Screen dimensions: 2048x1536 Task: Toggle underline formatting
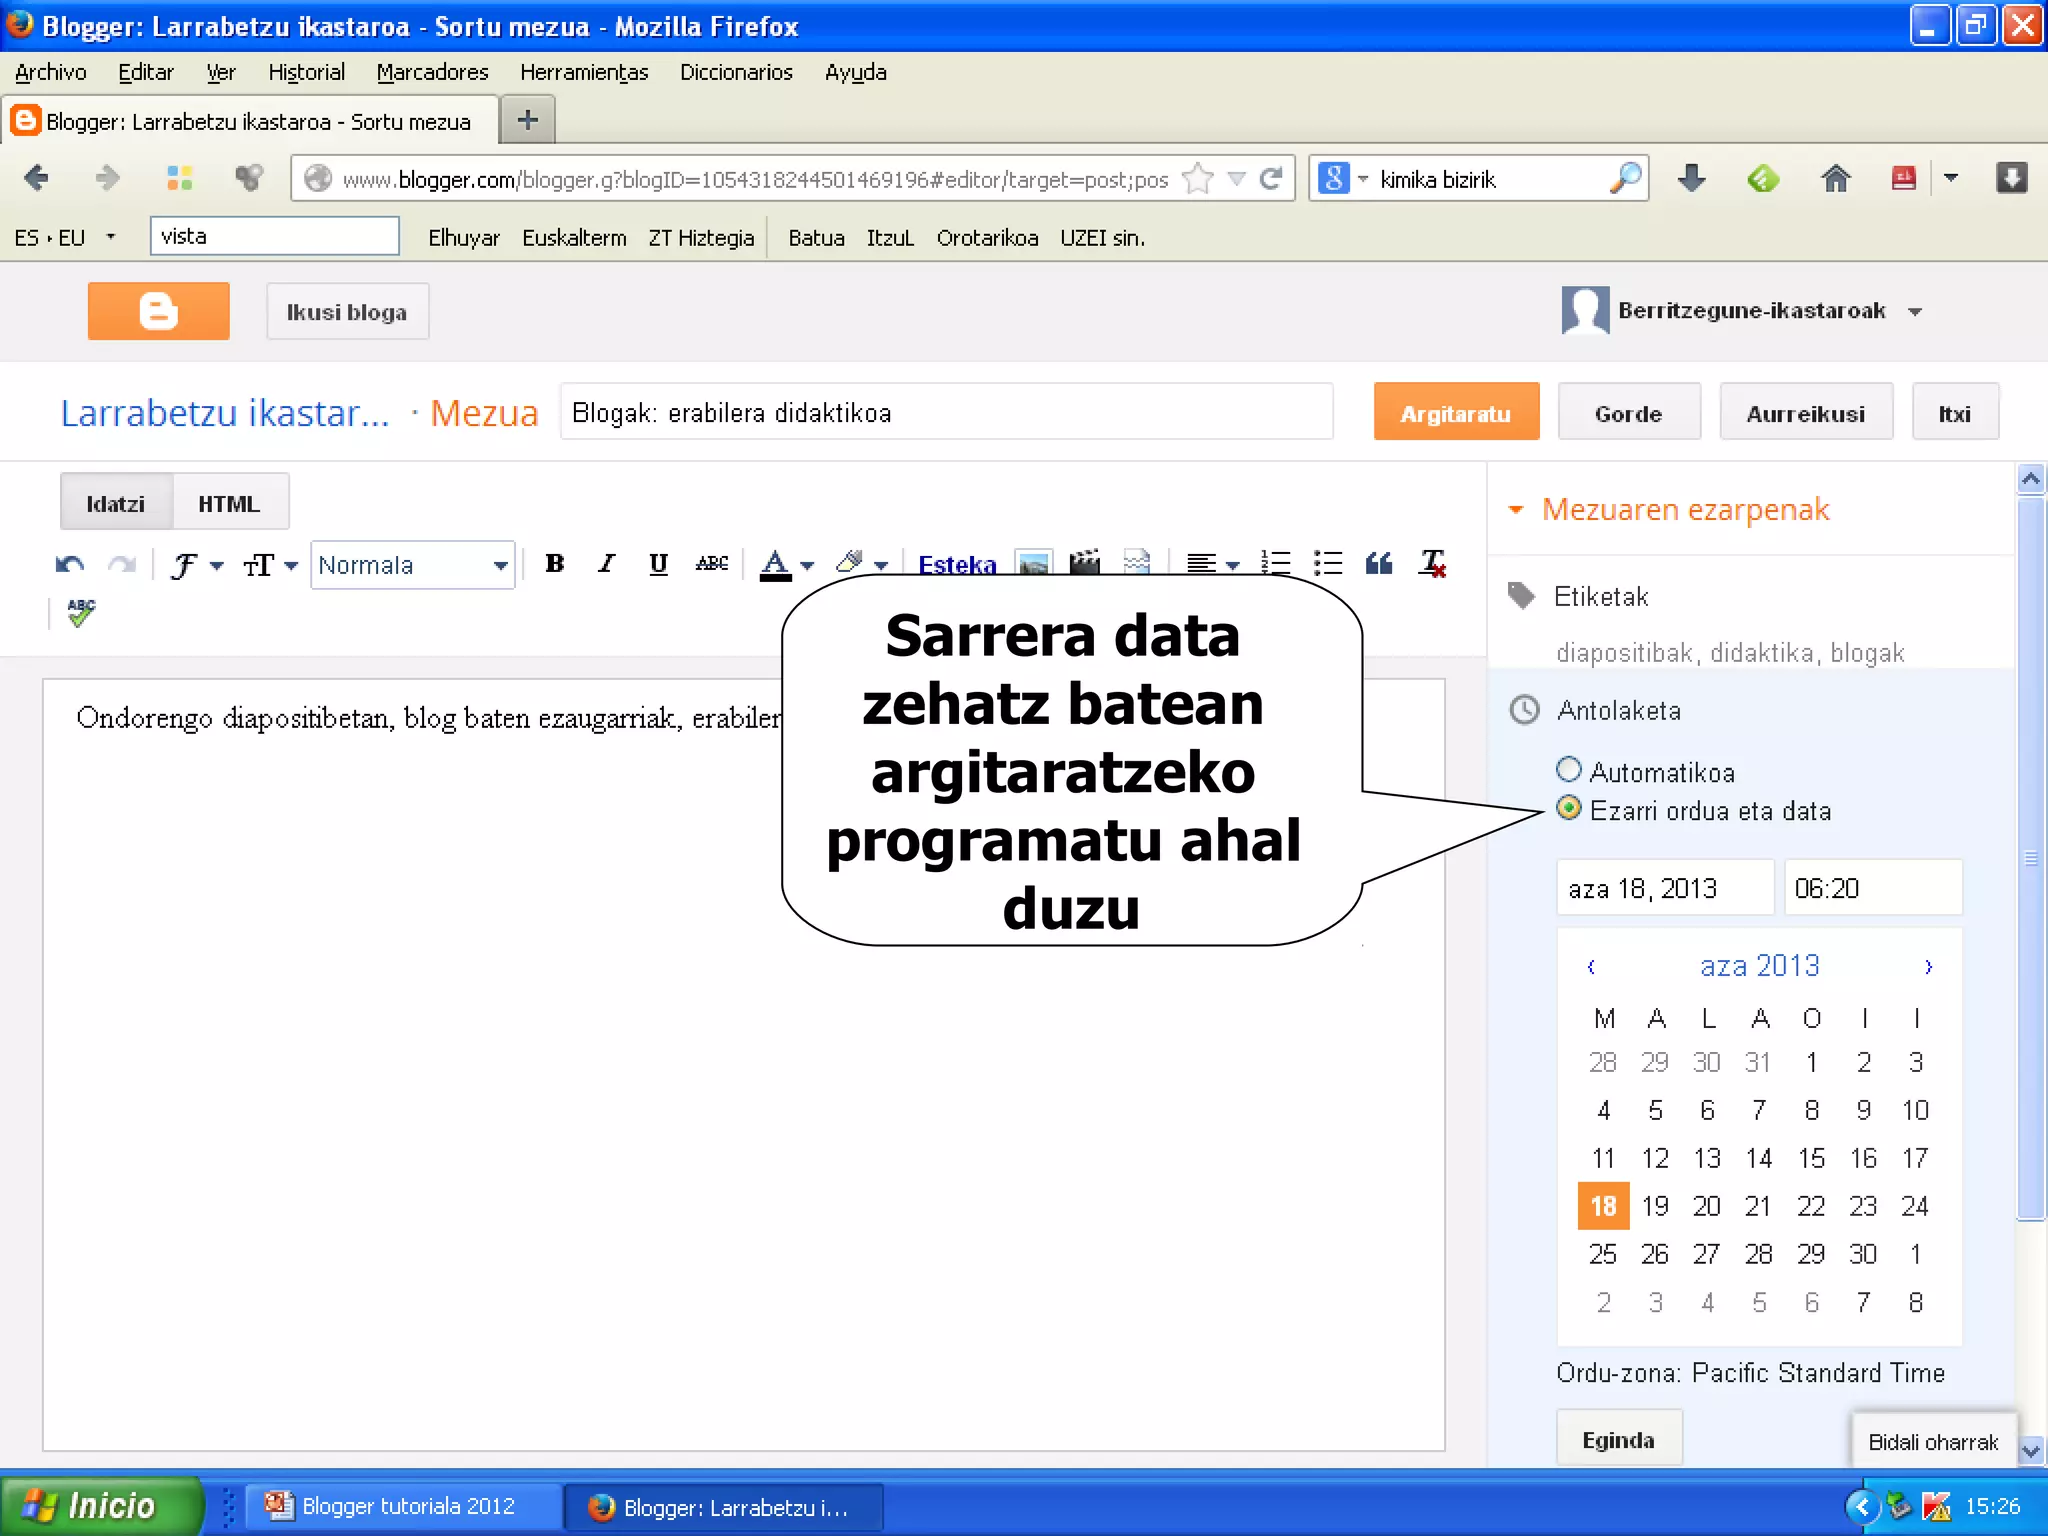tap(658, 564)
